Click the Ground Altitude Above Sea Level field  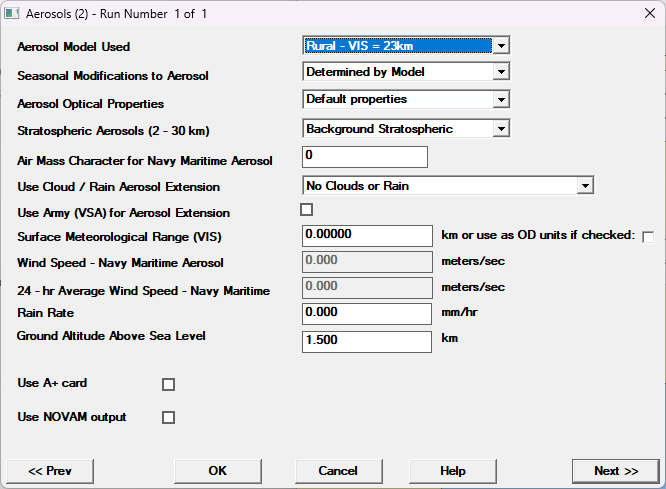(367, 342)
